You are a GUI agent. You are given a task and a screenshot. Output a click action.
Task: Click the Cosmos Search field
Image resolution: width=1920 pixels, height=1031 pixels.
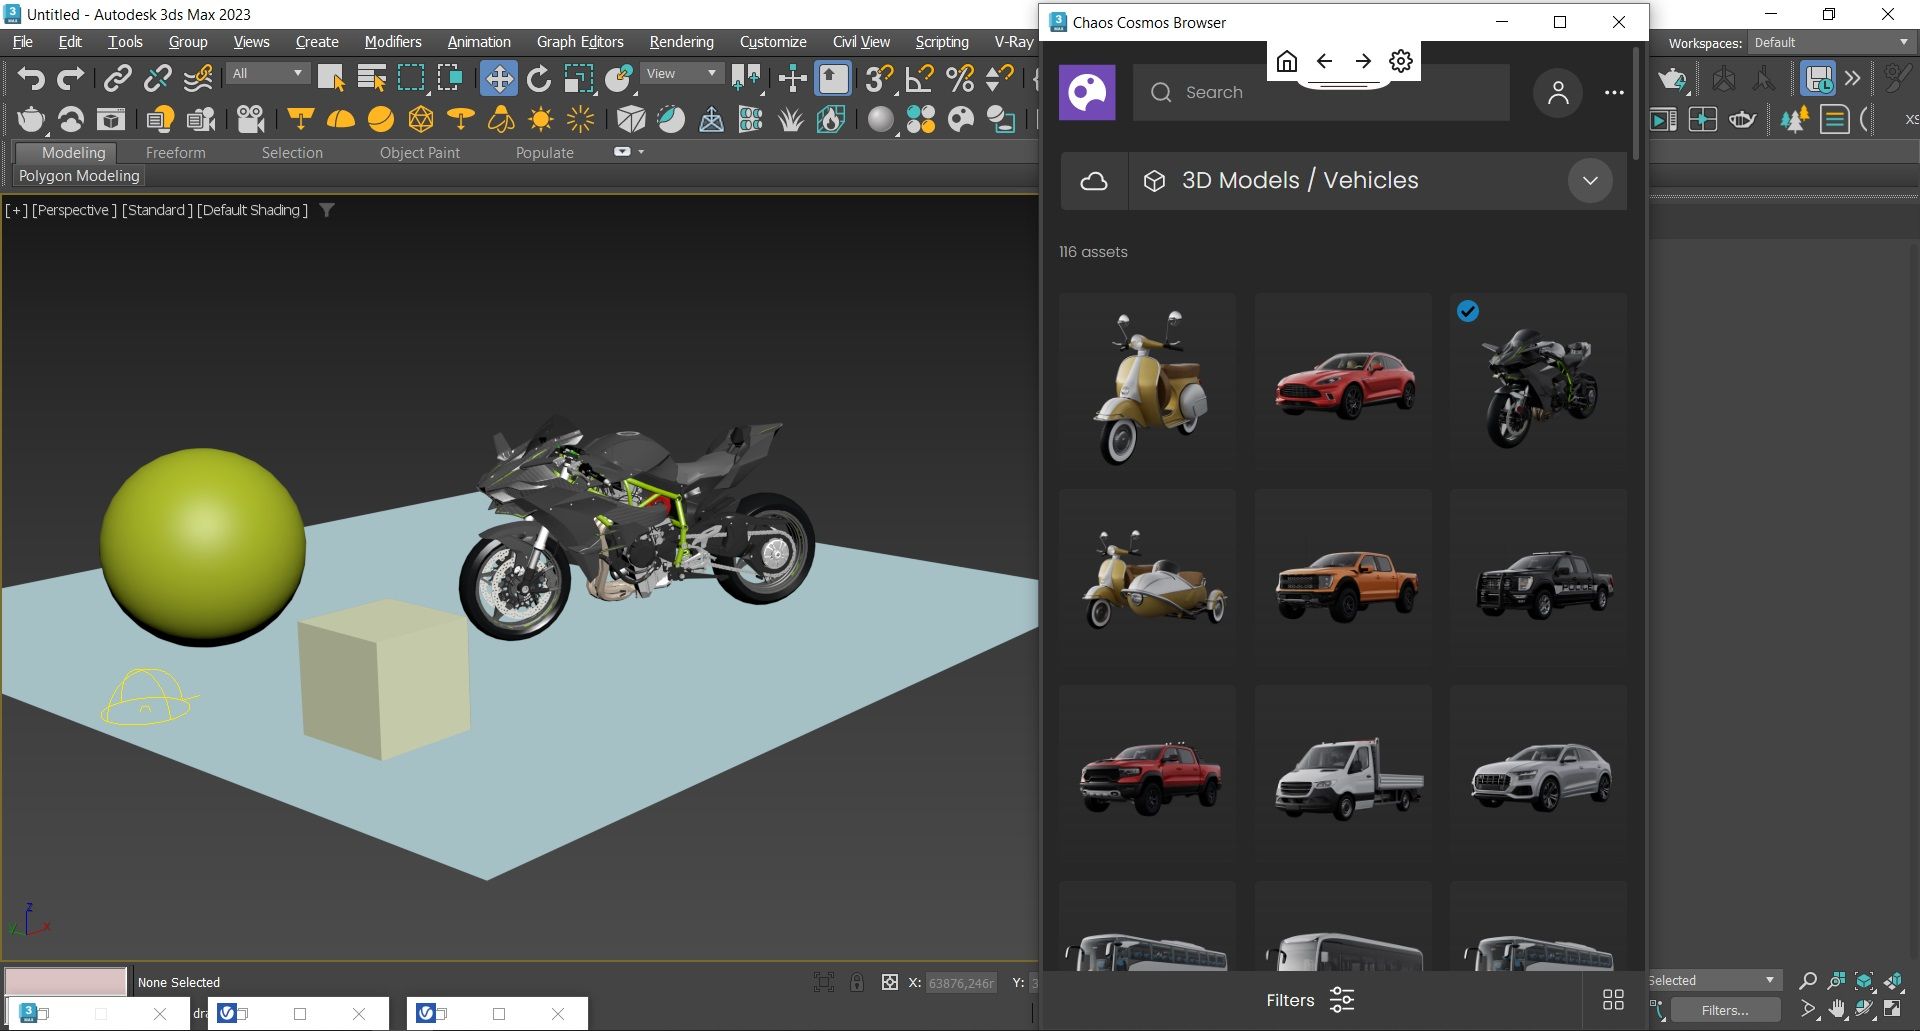[x=1321, y=92]
